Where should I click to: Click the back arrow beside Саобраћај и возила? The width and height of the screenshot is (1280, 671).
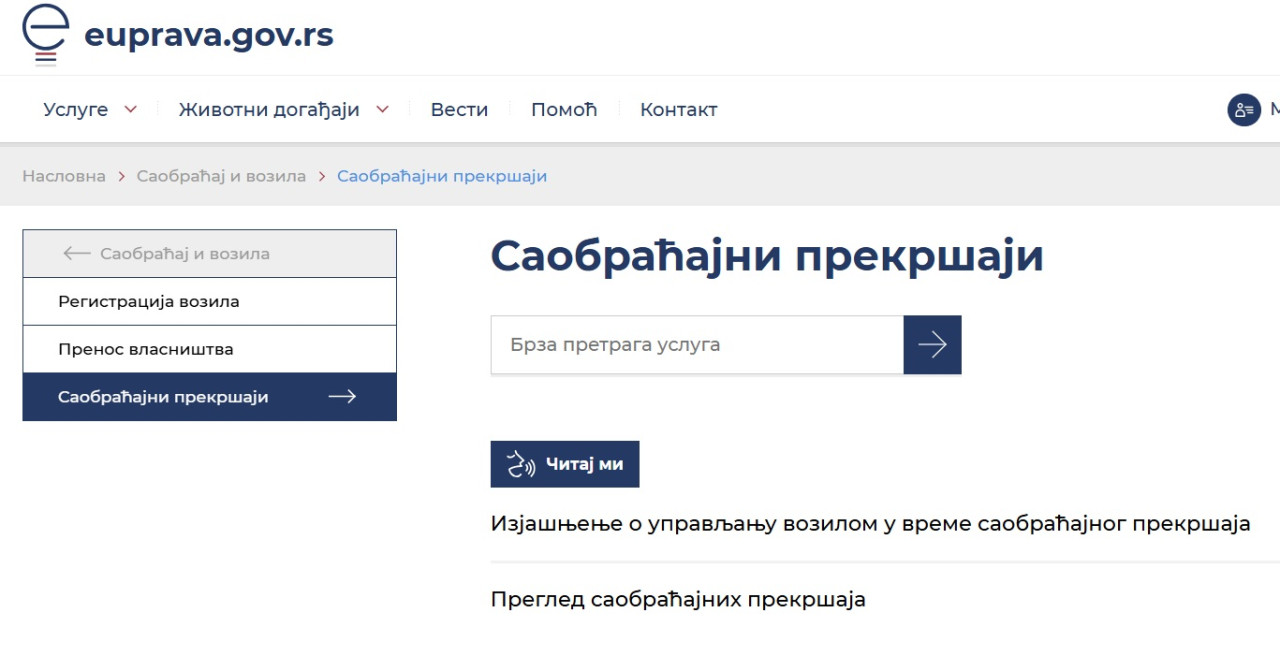tap(76, 254)
